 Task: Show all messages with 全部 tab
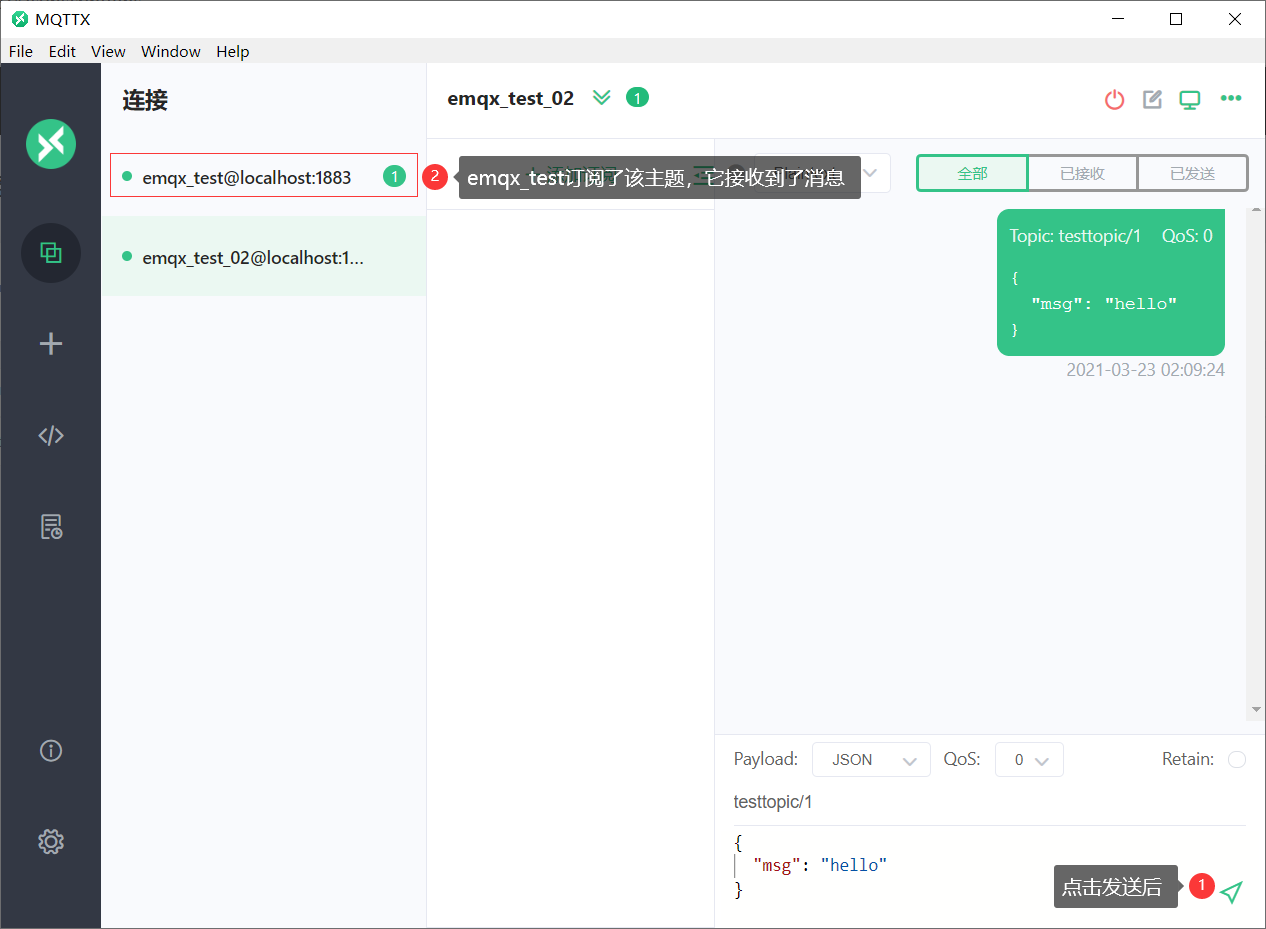(972, 173)
